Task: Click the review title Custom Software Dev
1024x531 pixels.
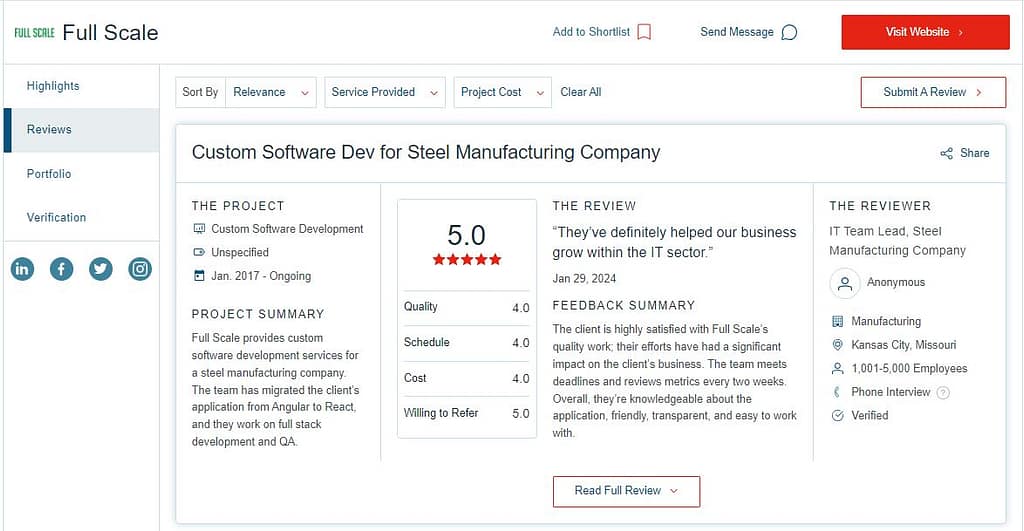Action: point(426,152)
